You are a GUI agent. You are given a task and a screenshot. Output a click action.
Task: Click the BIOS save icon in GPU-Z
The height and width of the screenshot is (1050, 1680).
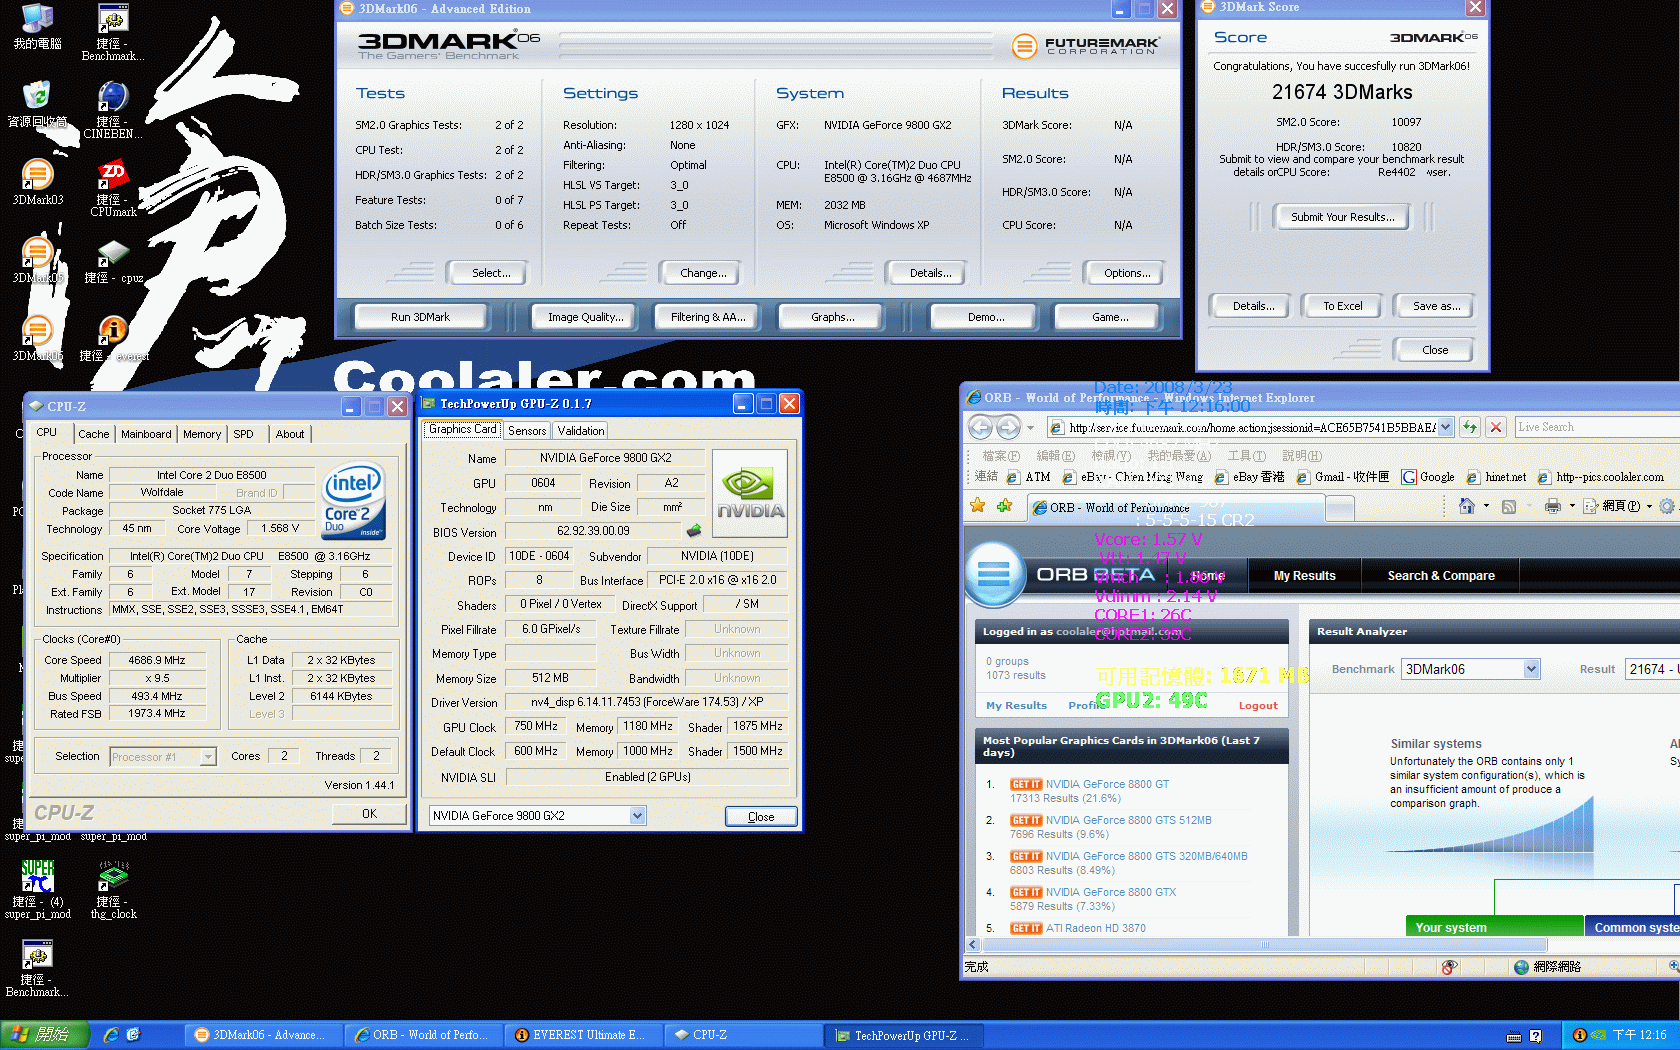694,530
